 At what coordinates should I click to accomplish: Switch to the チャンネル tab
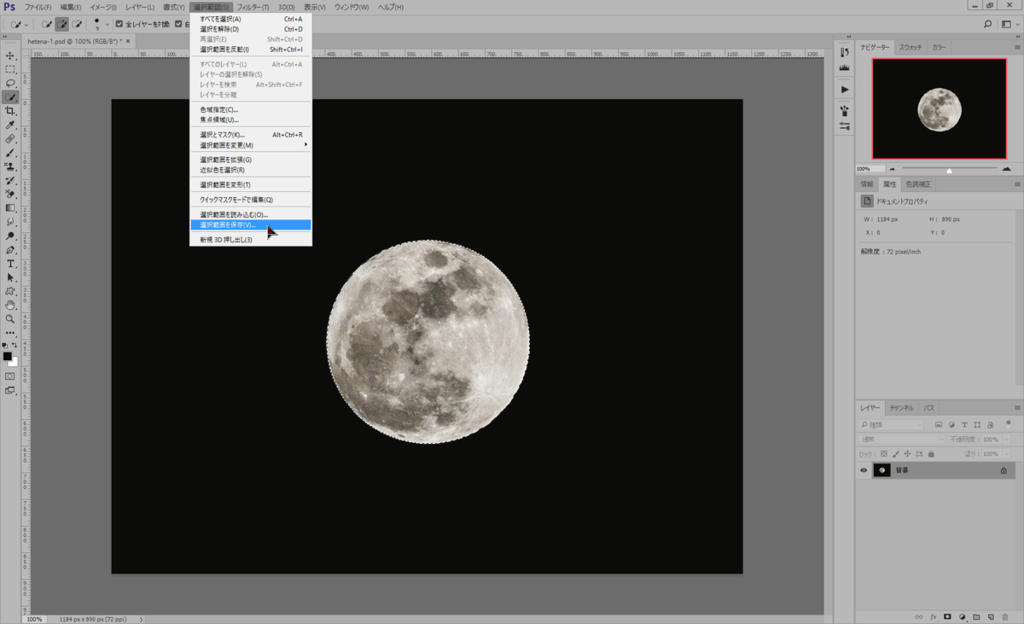pyautogui.click(x=901, y=408)
